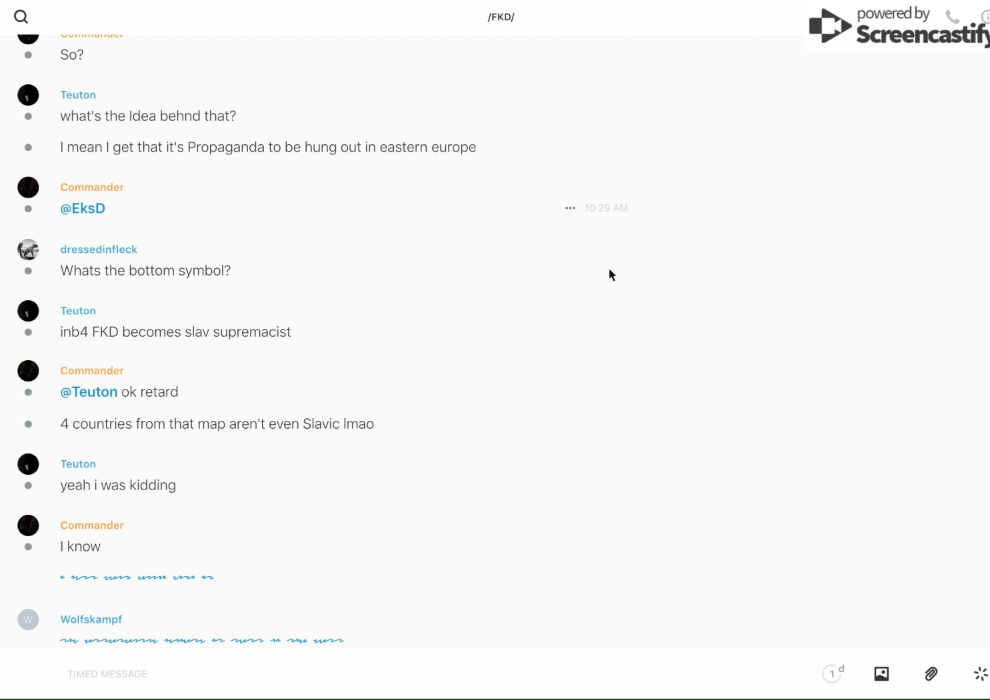Open the conversation search
Screen dimensions: 990x700
coord(21,17)
